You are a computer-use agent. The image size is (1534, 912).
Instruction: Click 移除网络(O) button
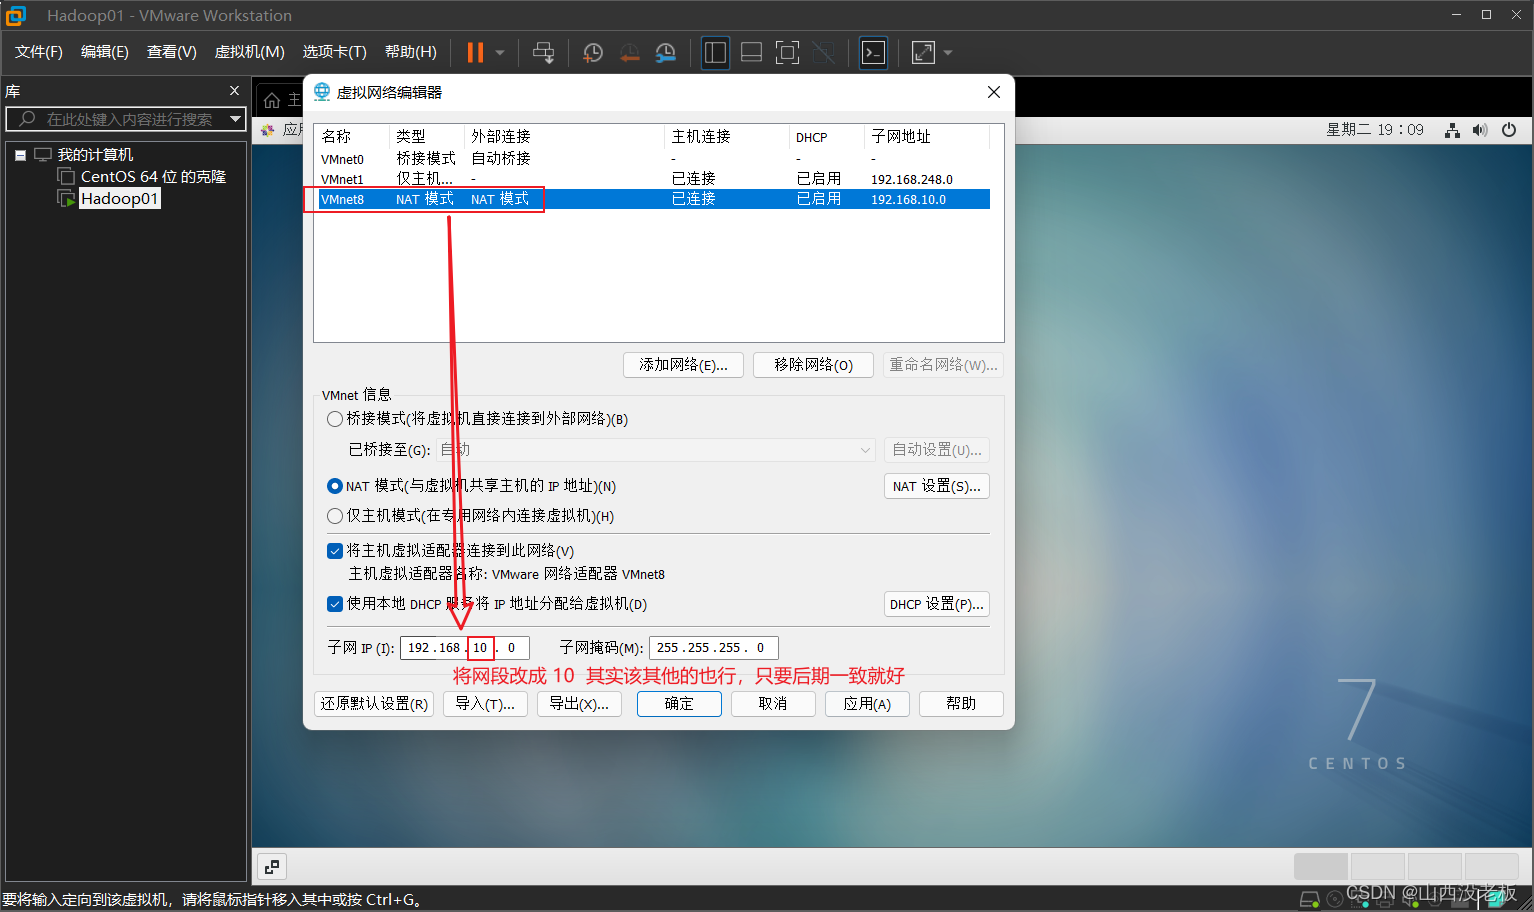click(813, 365)
